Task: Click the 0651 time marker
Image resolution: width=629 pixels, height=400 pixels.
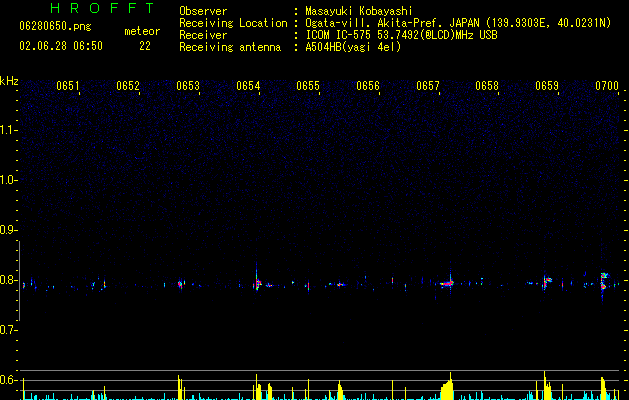Action: [68, 86]
